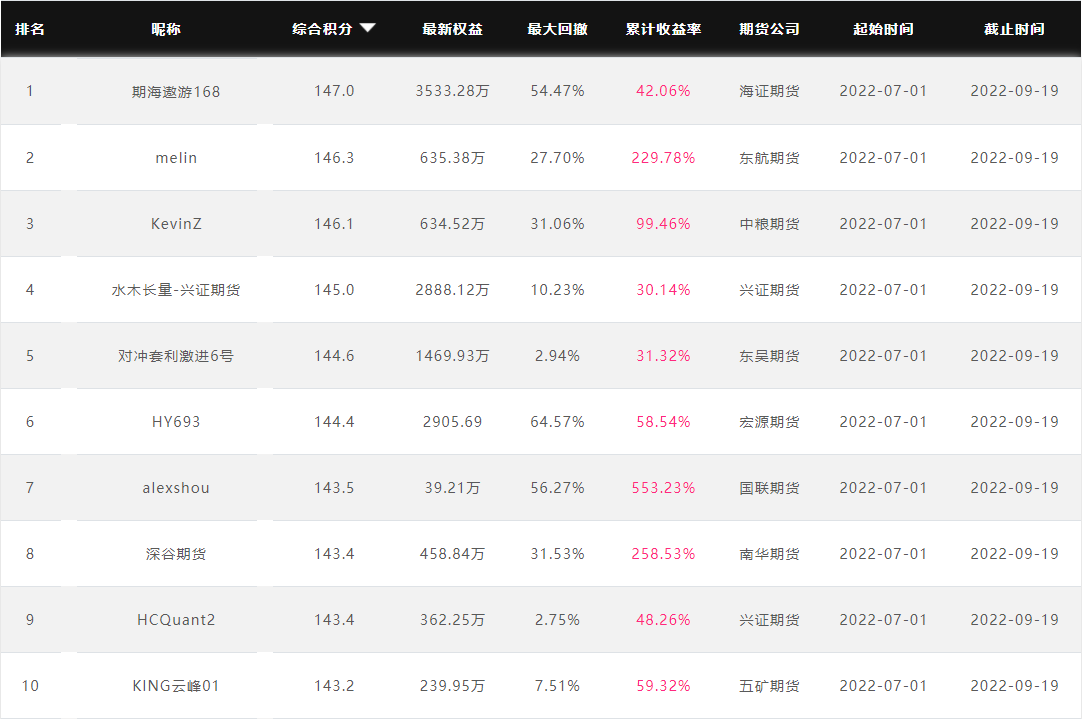The height and width of the screenshot is (719, 1082).
Task: Select score value 143.2
Action: coord(334,686)
